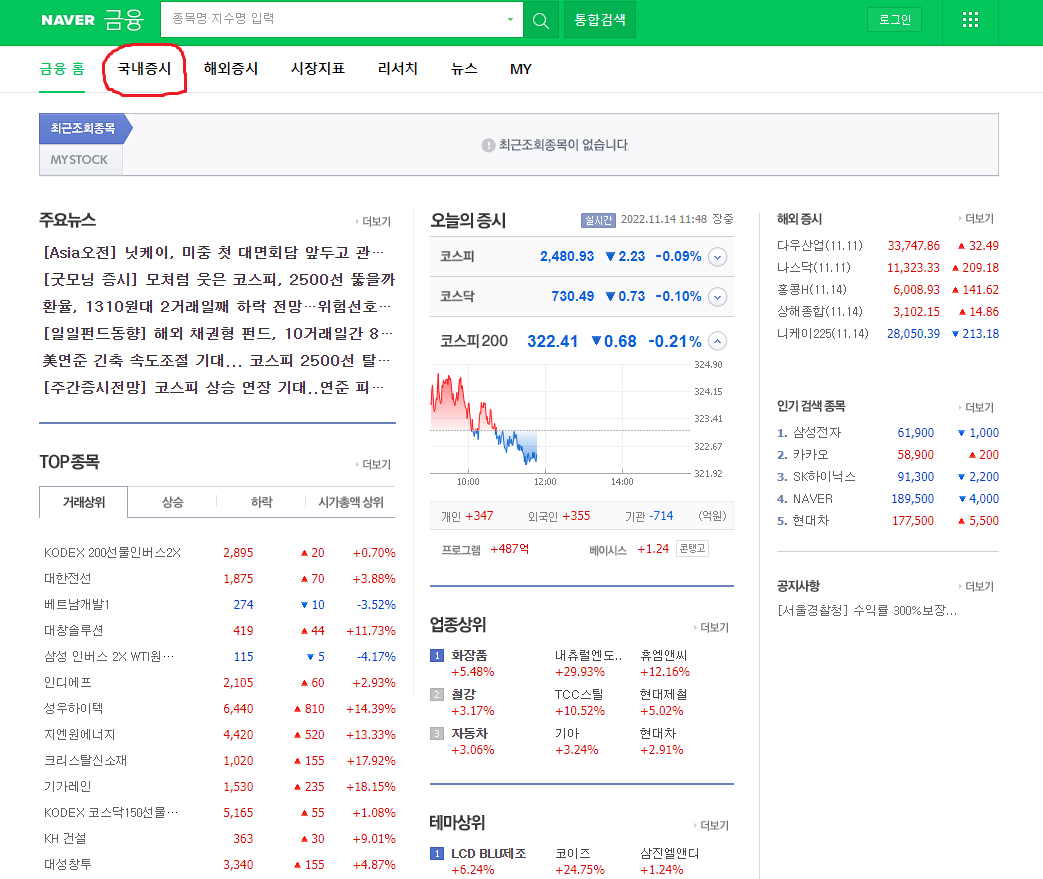1043x879 pixels.
Task: Open the MY STOCK tab
Action: (79, 159)
